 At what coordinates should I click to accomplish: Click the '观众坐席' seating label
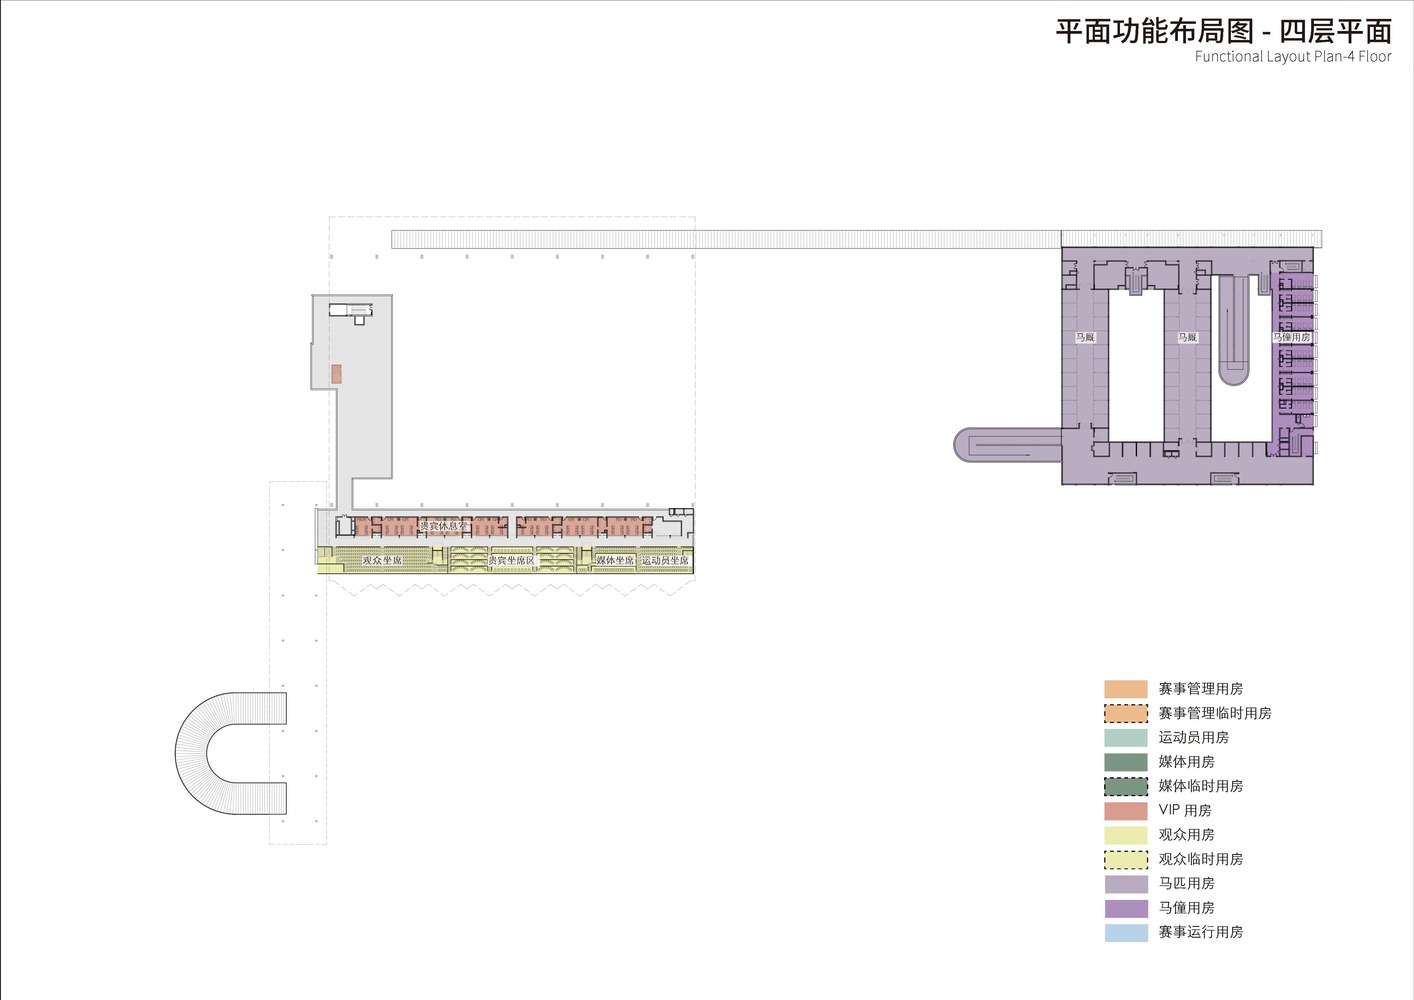382,560
